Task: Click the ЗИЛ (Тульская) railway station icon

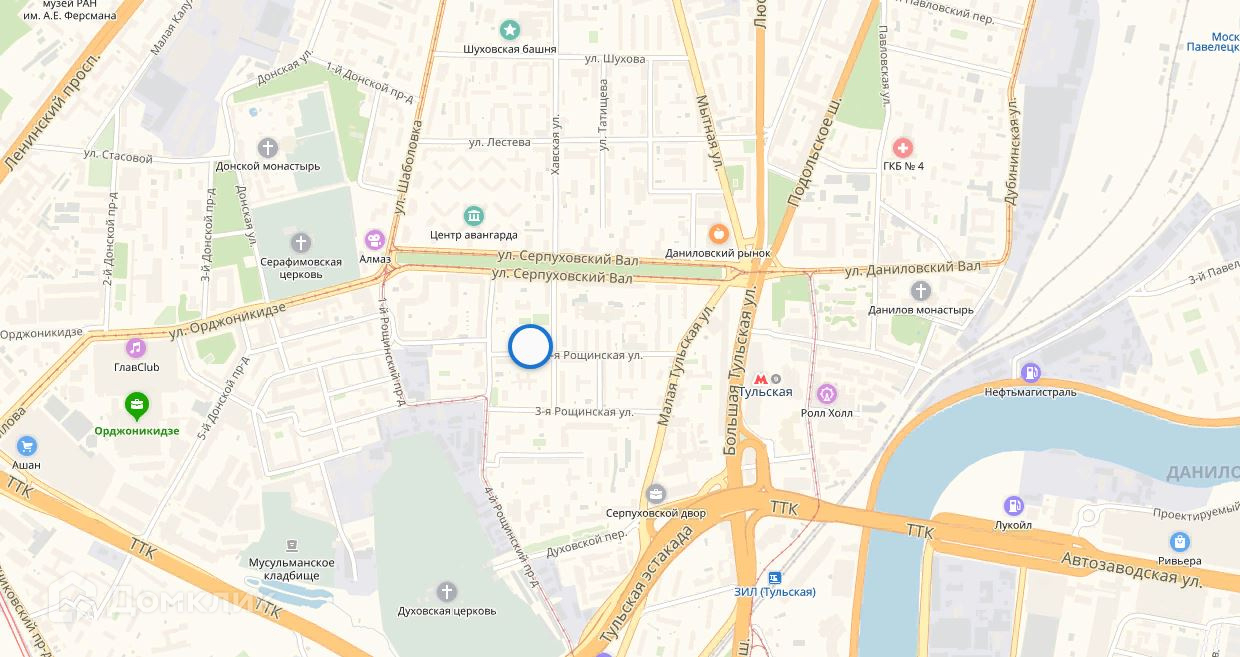Action: click(774, 578)
